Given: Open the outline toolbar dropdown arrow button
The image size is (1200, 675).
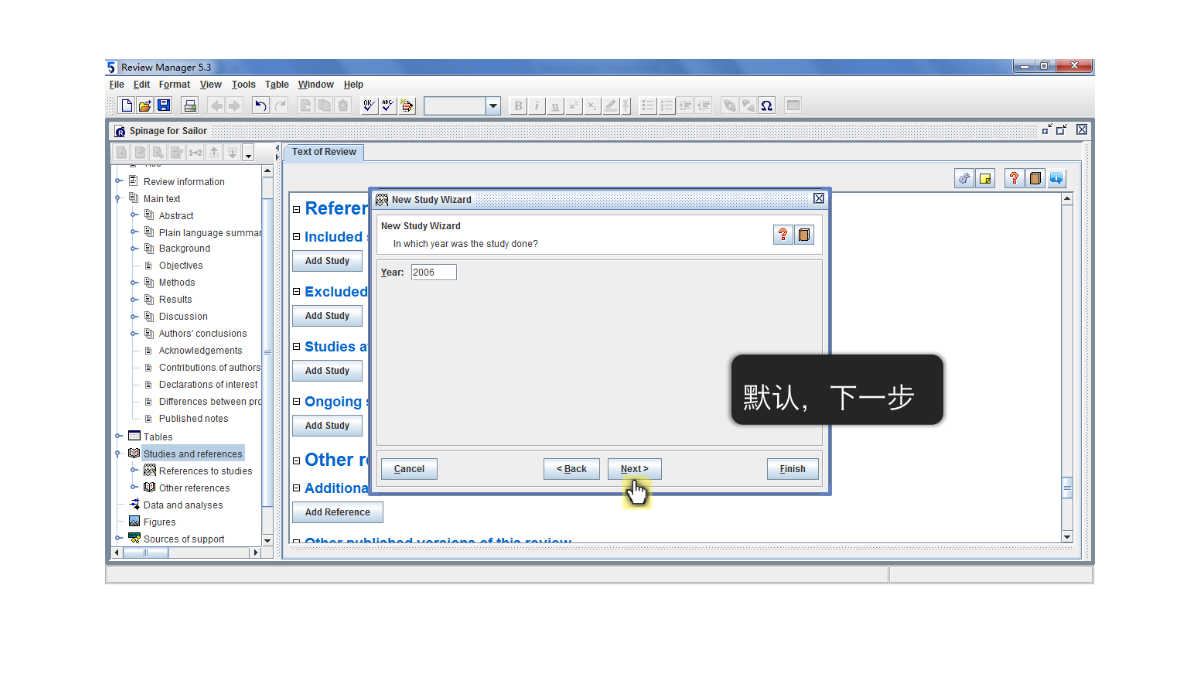Looking at the screenshot, I should click(x=249, y=153).
